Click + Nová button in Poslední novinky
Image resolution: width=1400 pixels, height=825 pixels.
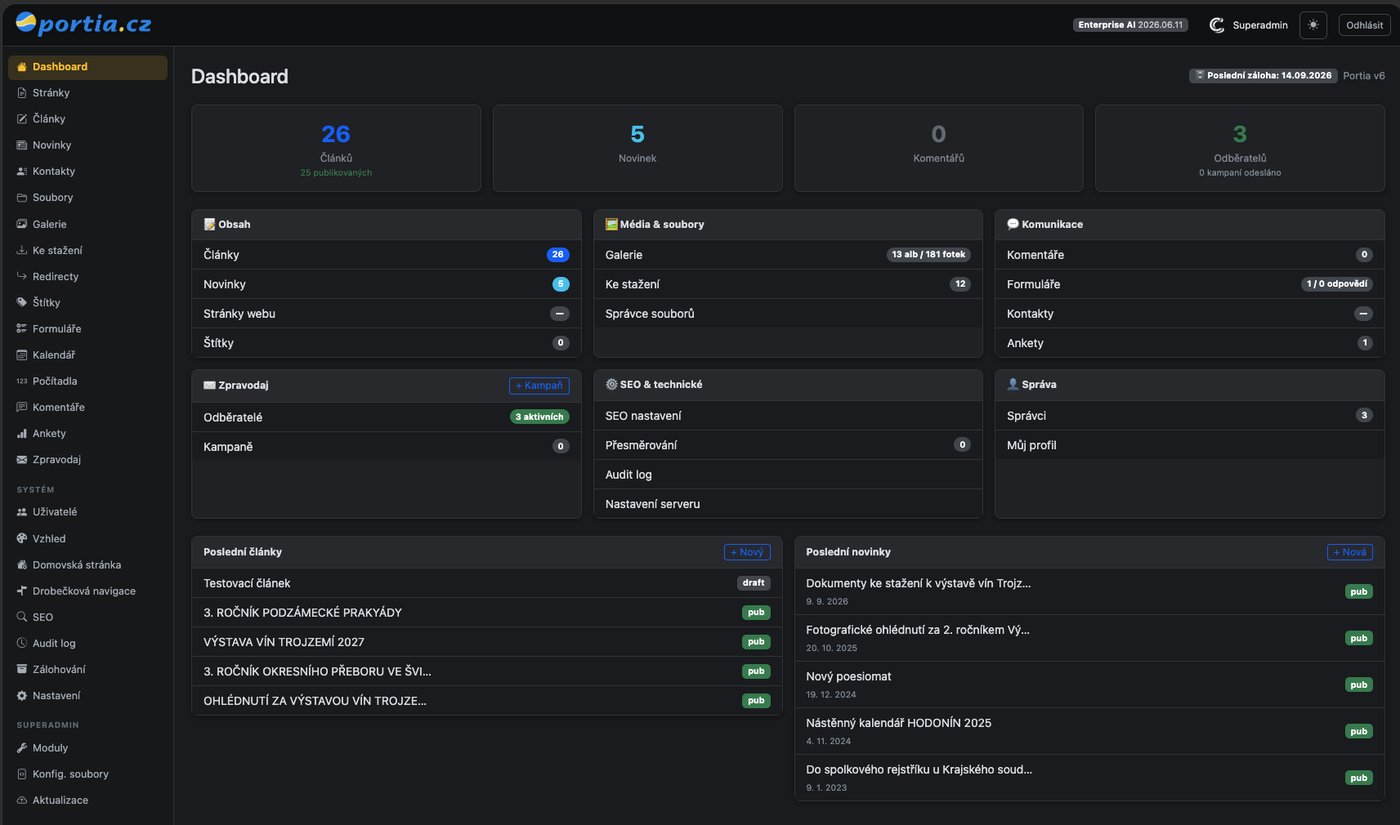click(x=1350, y=552)
